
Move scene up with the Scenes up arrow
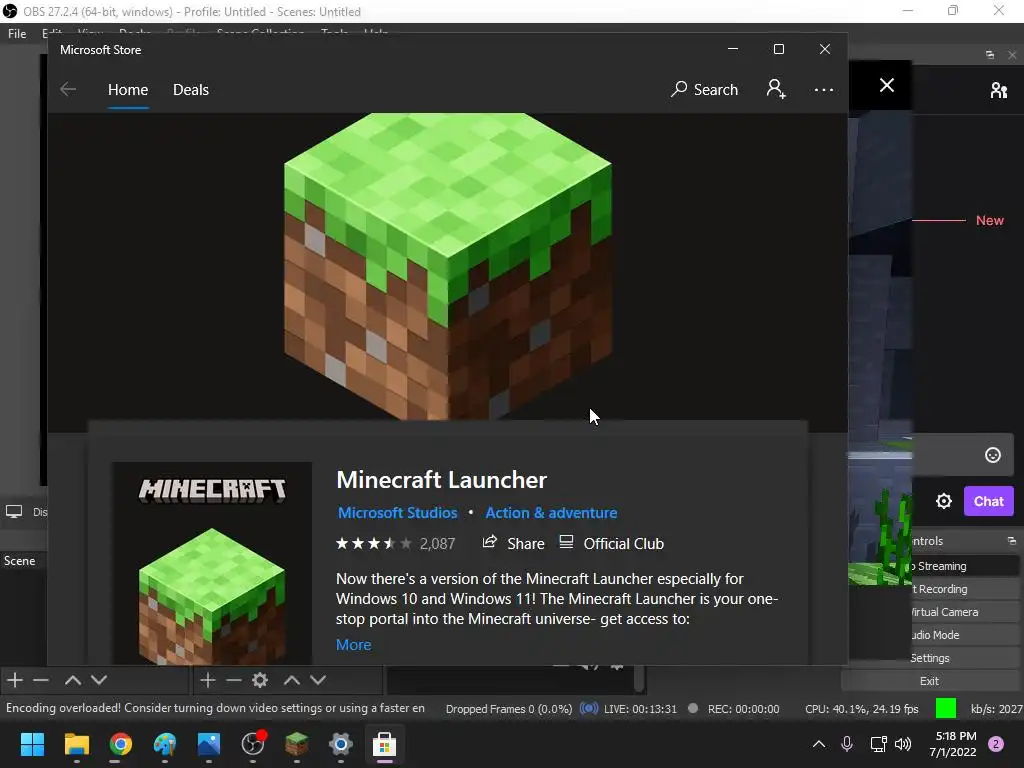point(72,680)
